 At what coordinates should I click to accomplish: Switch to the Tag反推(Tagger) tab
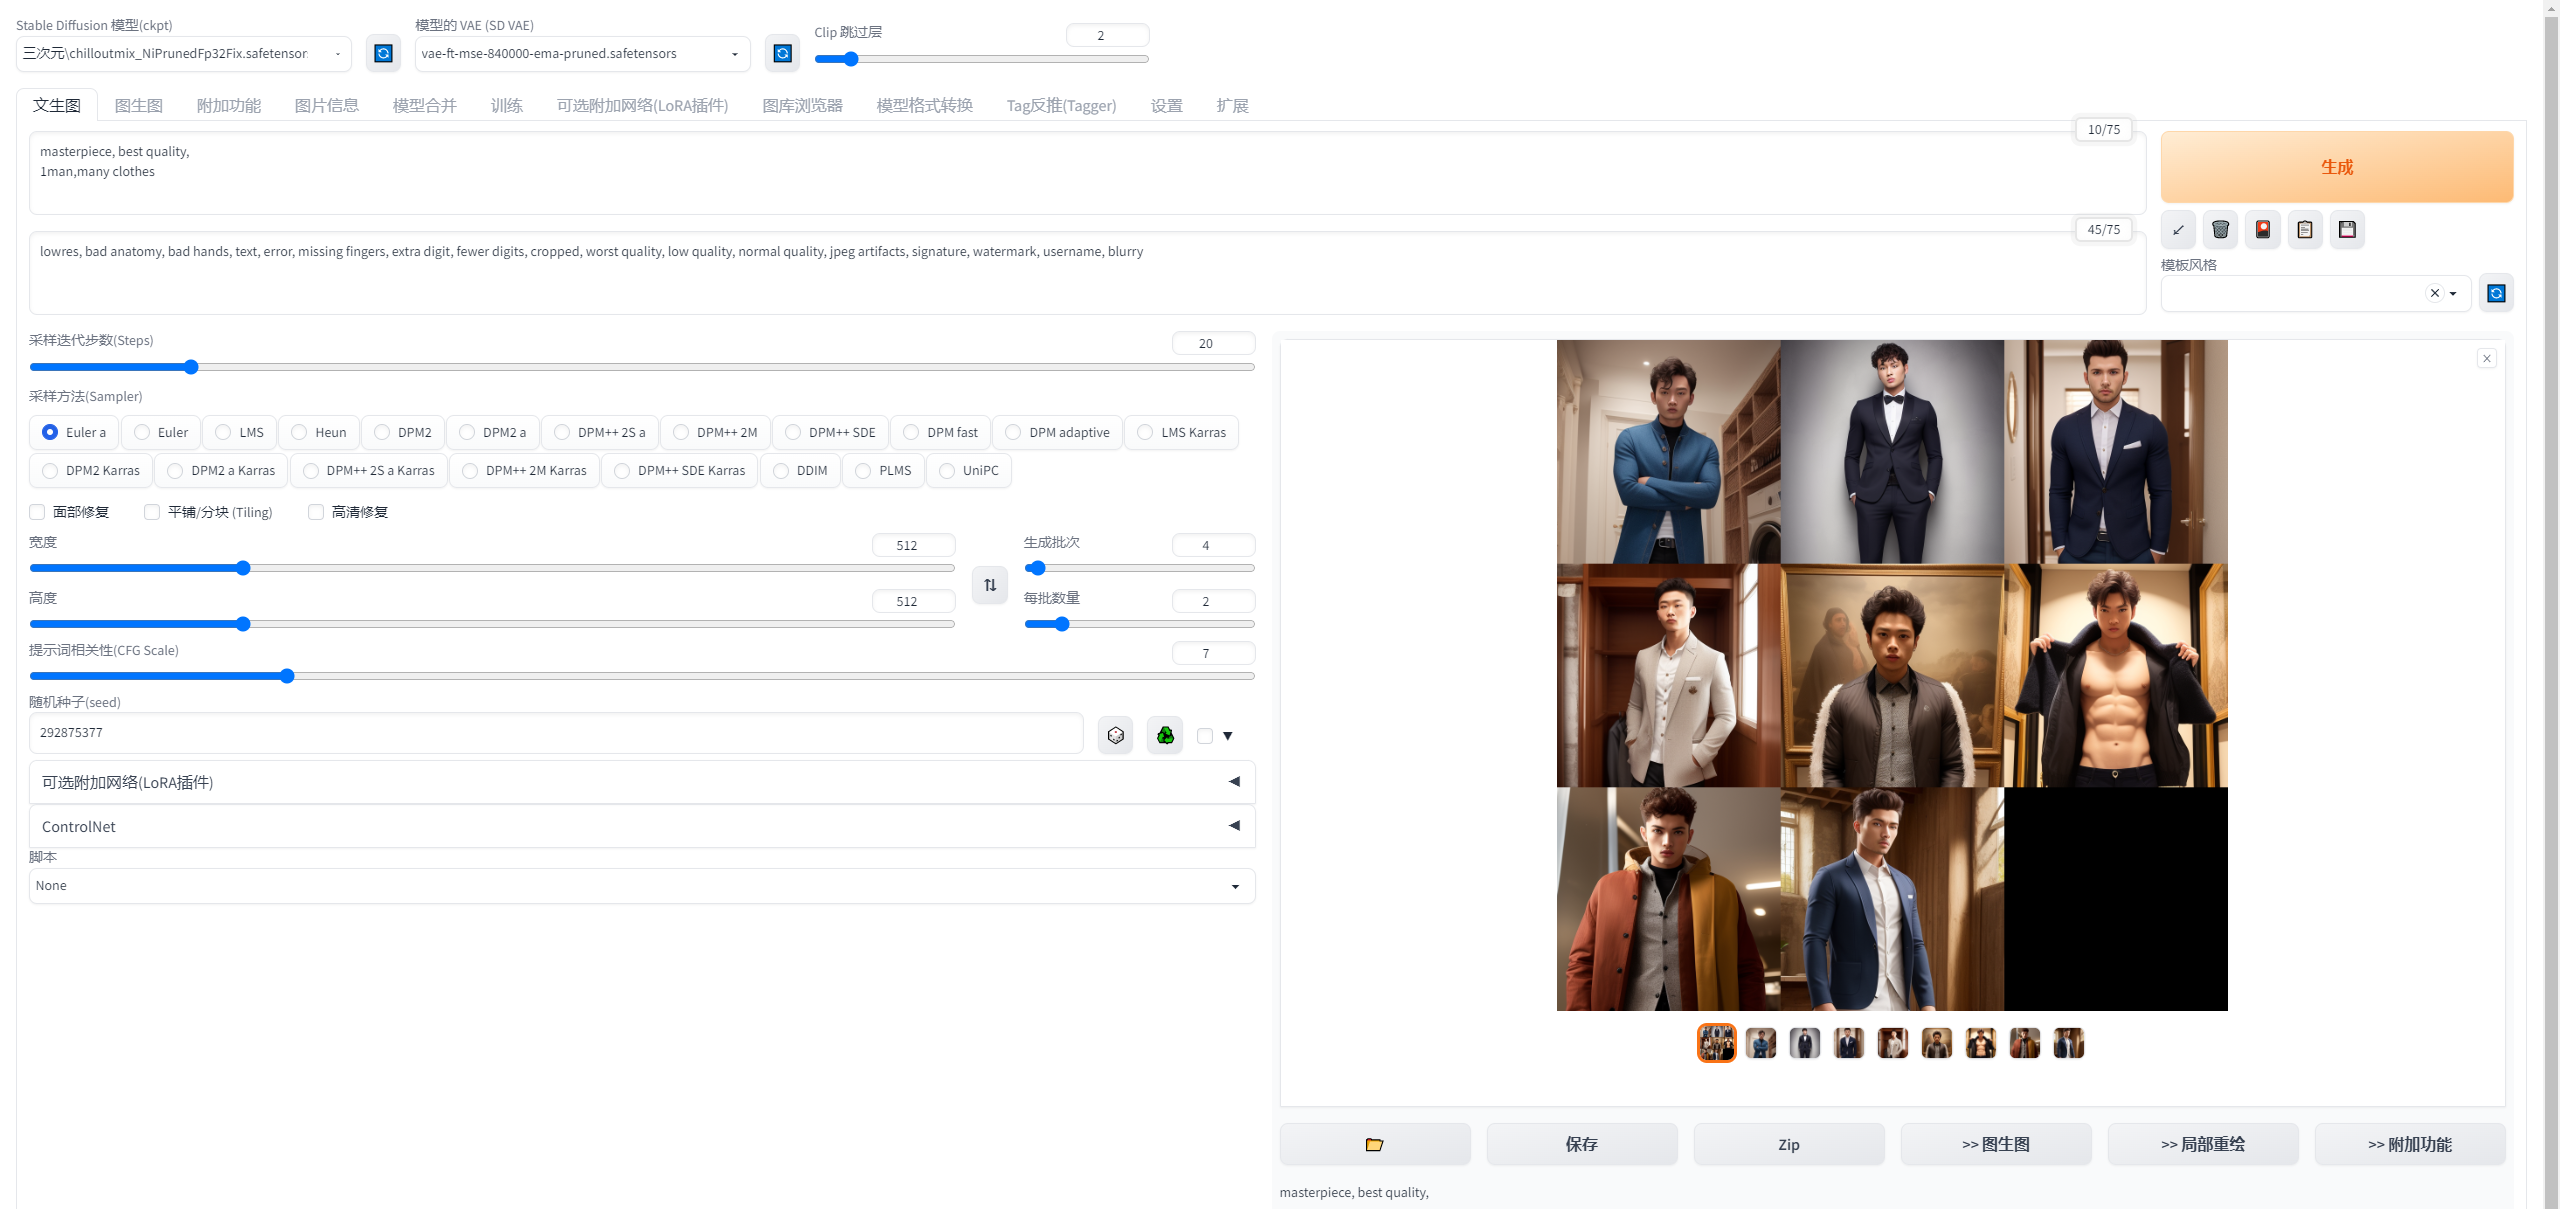[x=1061, y=105]
